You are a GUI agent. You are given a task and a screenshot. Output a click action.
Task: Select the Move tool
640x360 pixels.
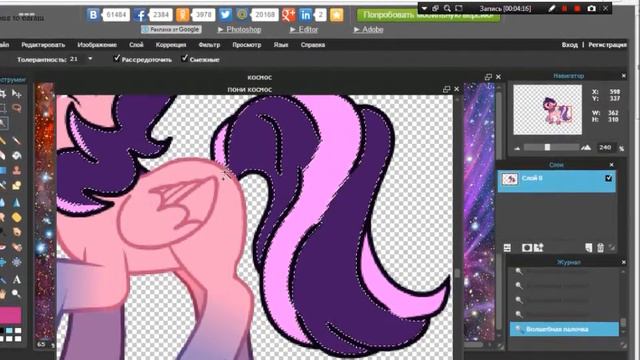click(x=16, y=94)
